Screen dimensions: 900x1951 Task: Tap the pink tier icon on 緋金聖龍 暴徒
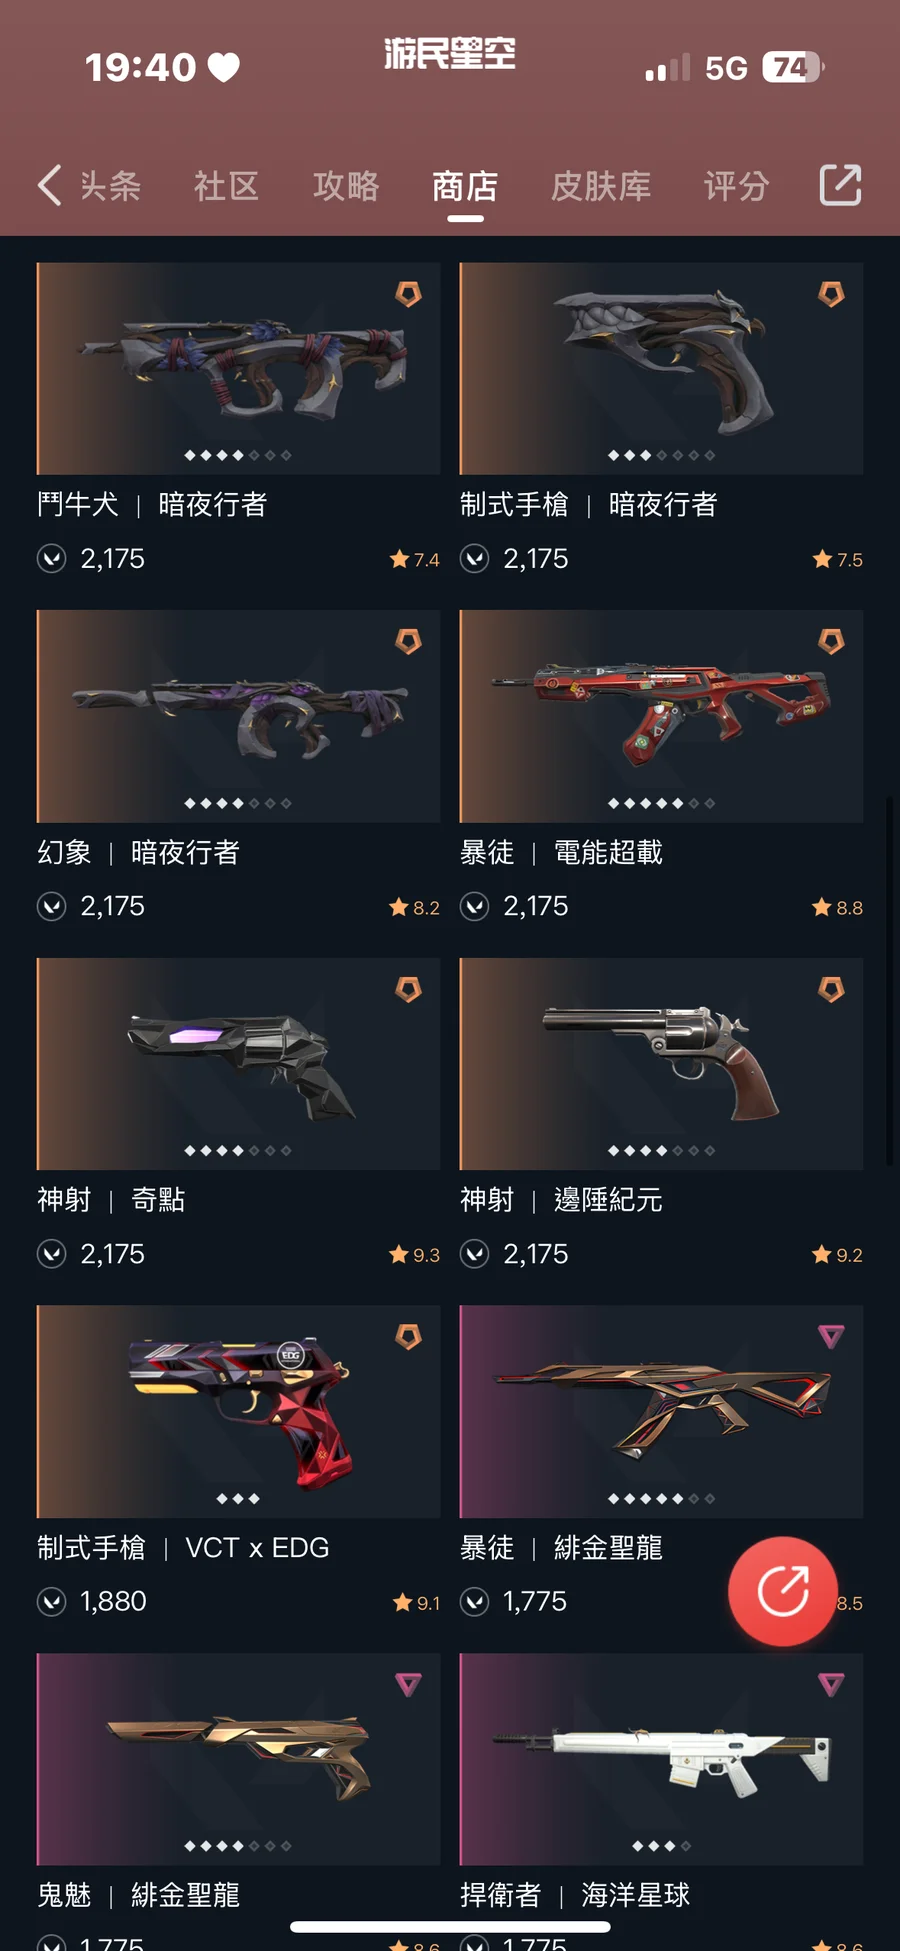pos(831,1336)
